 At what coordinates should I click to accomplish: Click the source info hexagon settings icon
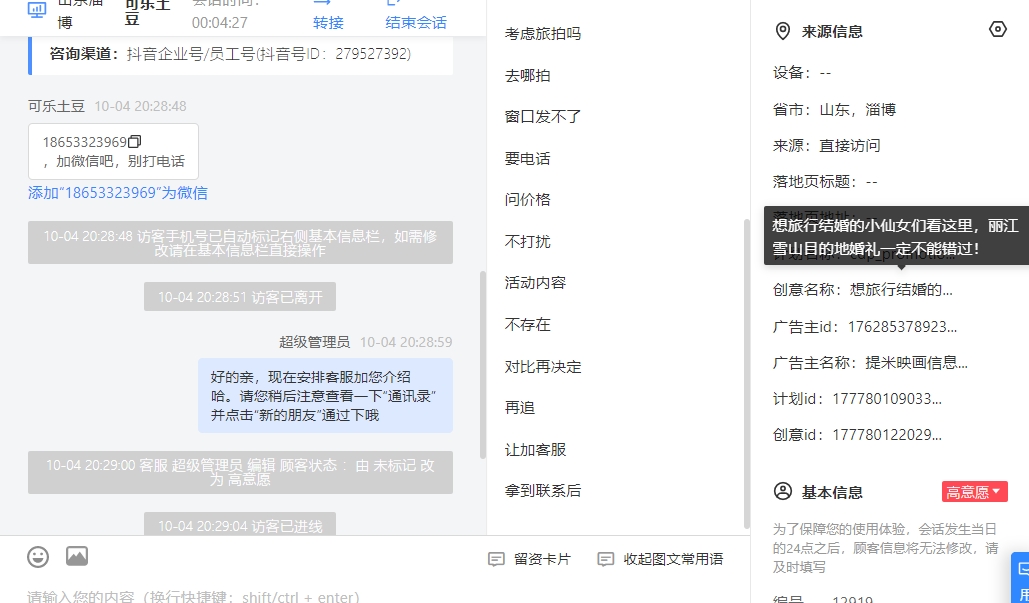coord(998,30)
